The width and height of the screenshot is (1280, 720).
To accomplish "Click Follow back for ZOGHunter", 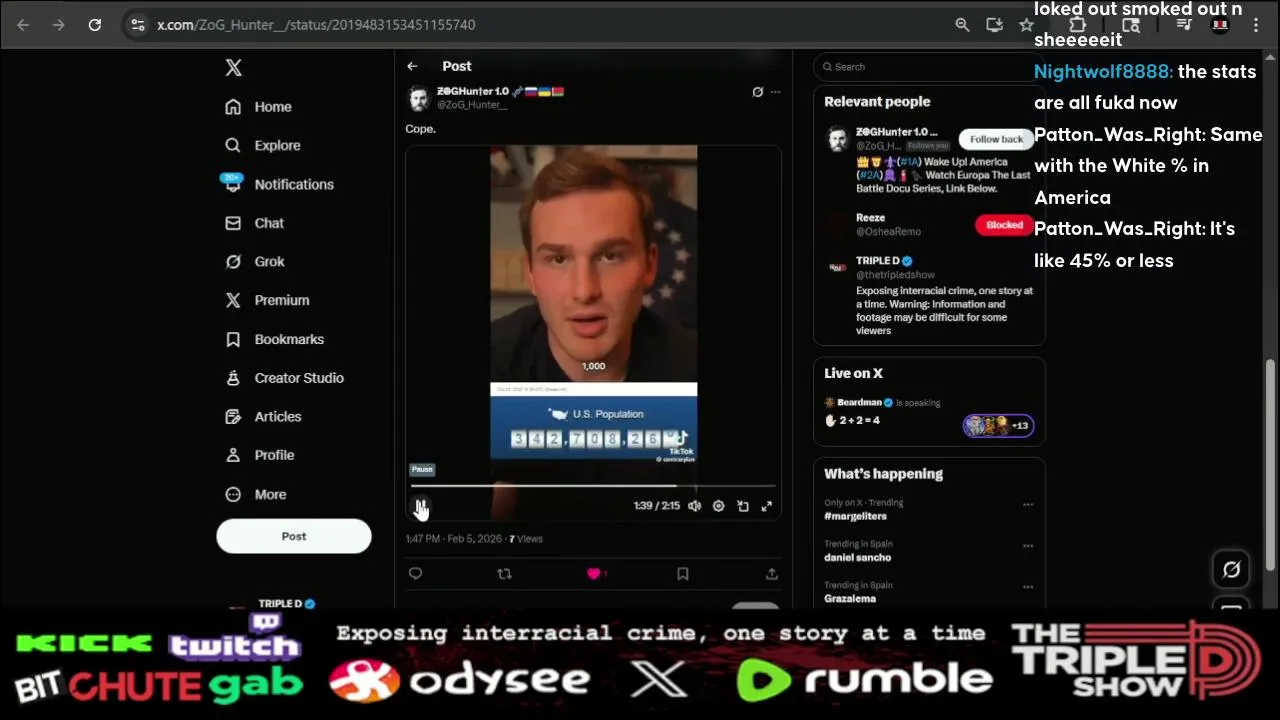I will click(996, 139).
